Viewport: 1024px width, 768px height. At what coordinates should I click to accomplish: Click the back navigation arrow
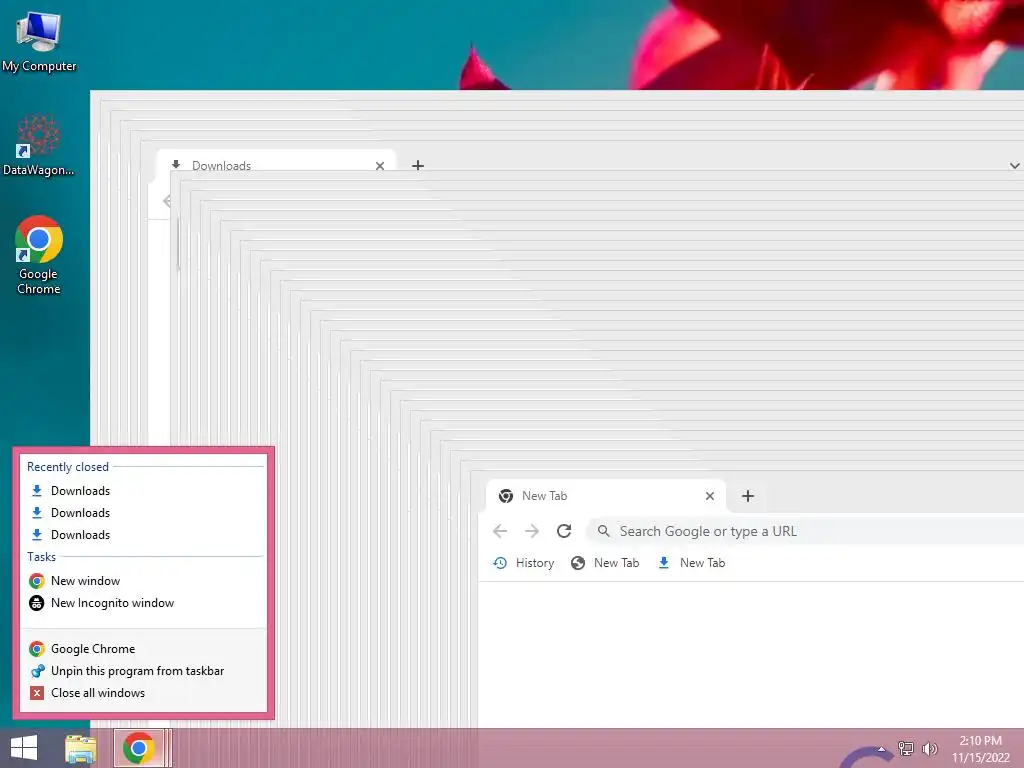pos(500,531)
